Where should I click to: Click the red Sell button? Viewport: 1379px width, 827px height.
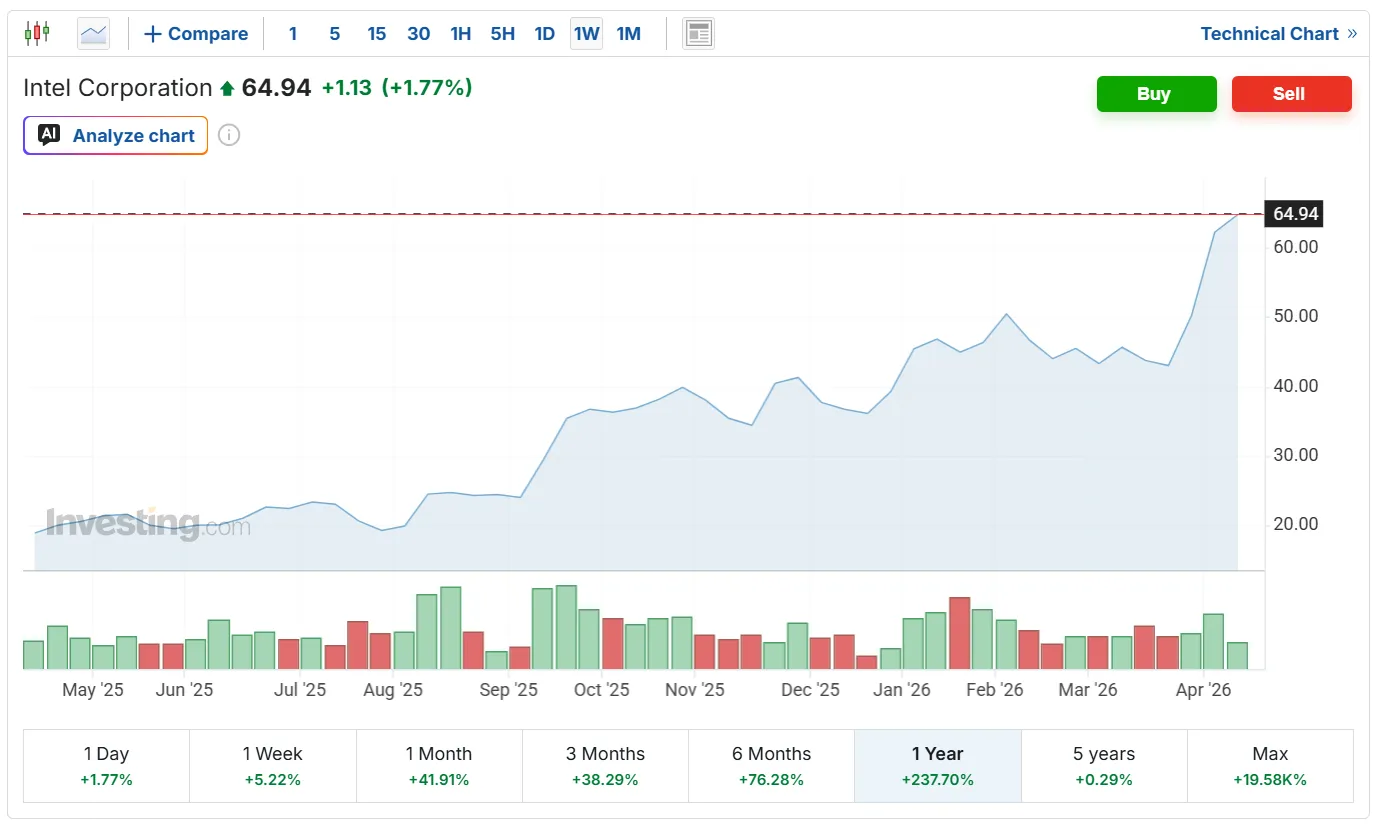click(x=1291, y=94)
